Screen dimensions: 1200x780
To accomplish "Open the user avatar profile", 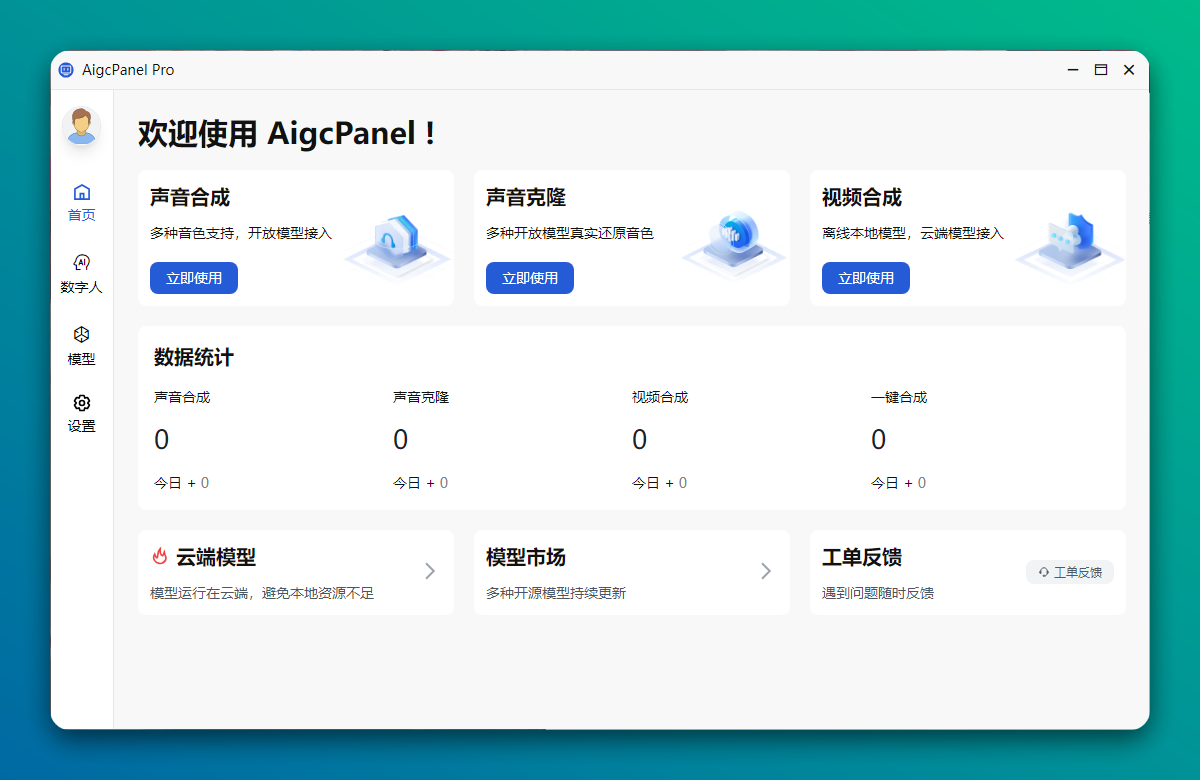I will pos(81,127).
